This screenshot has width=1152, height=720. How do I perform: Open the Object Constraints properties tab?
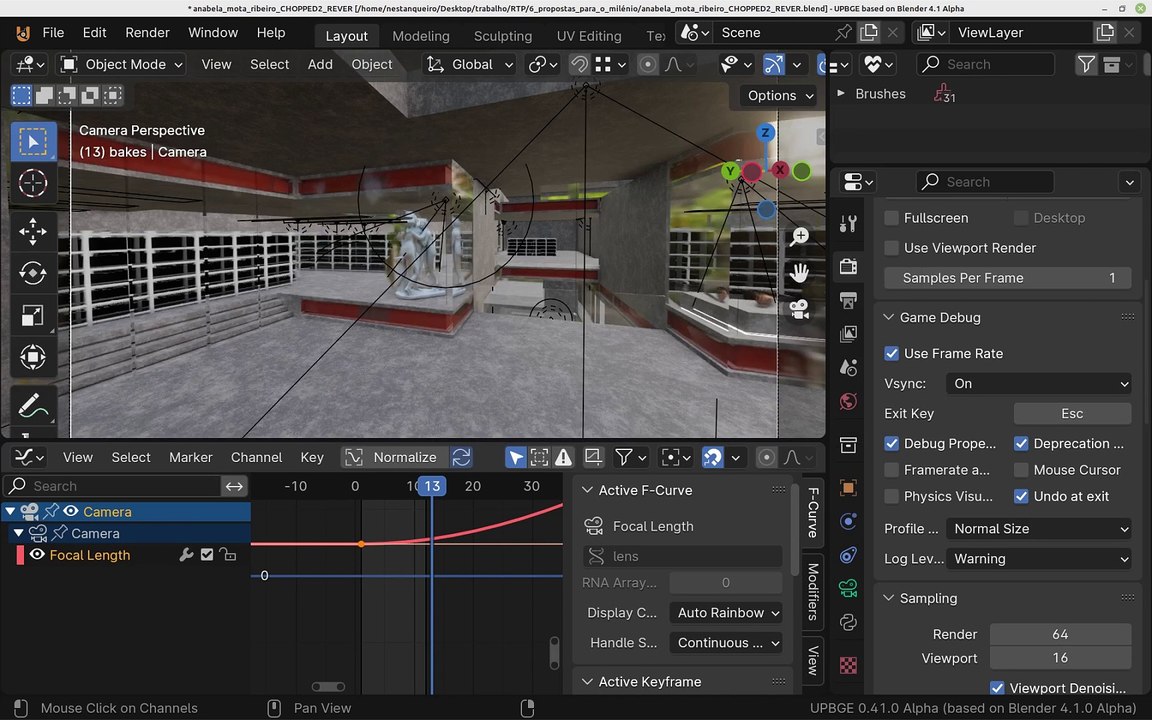tap(849, 555)
